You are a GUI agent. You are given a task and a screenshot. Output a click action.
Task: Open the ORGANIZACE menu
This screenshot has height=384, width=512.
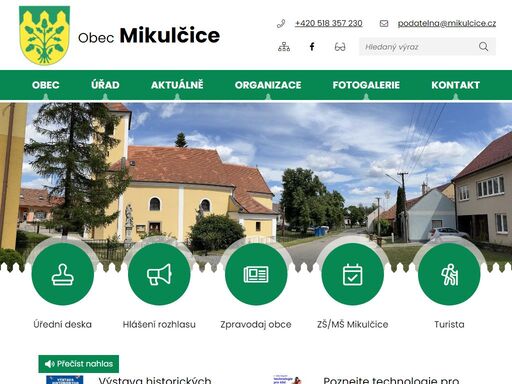coord(268,85)
